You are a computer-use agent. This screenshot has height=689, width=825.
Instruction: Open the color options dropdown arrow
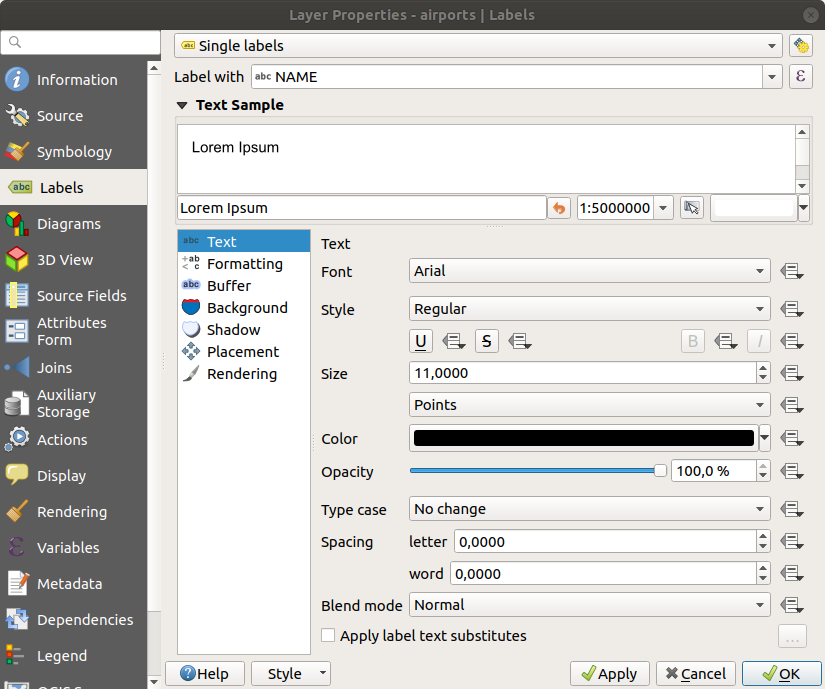pos(764,438)
